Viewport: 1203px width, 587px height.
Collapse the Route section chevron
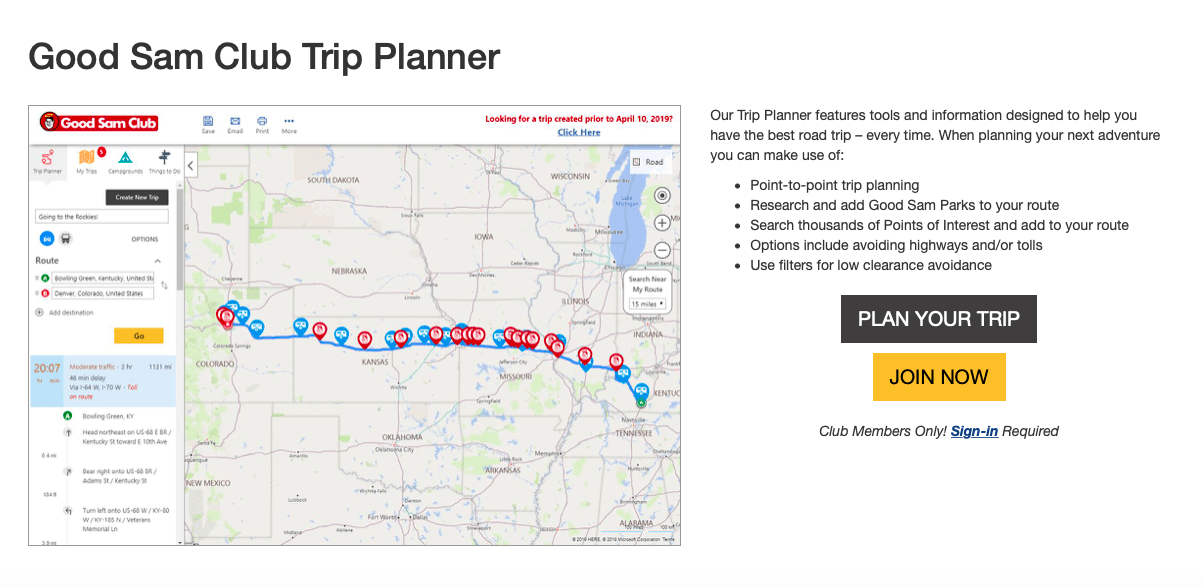pos(158,260)
